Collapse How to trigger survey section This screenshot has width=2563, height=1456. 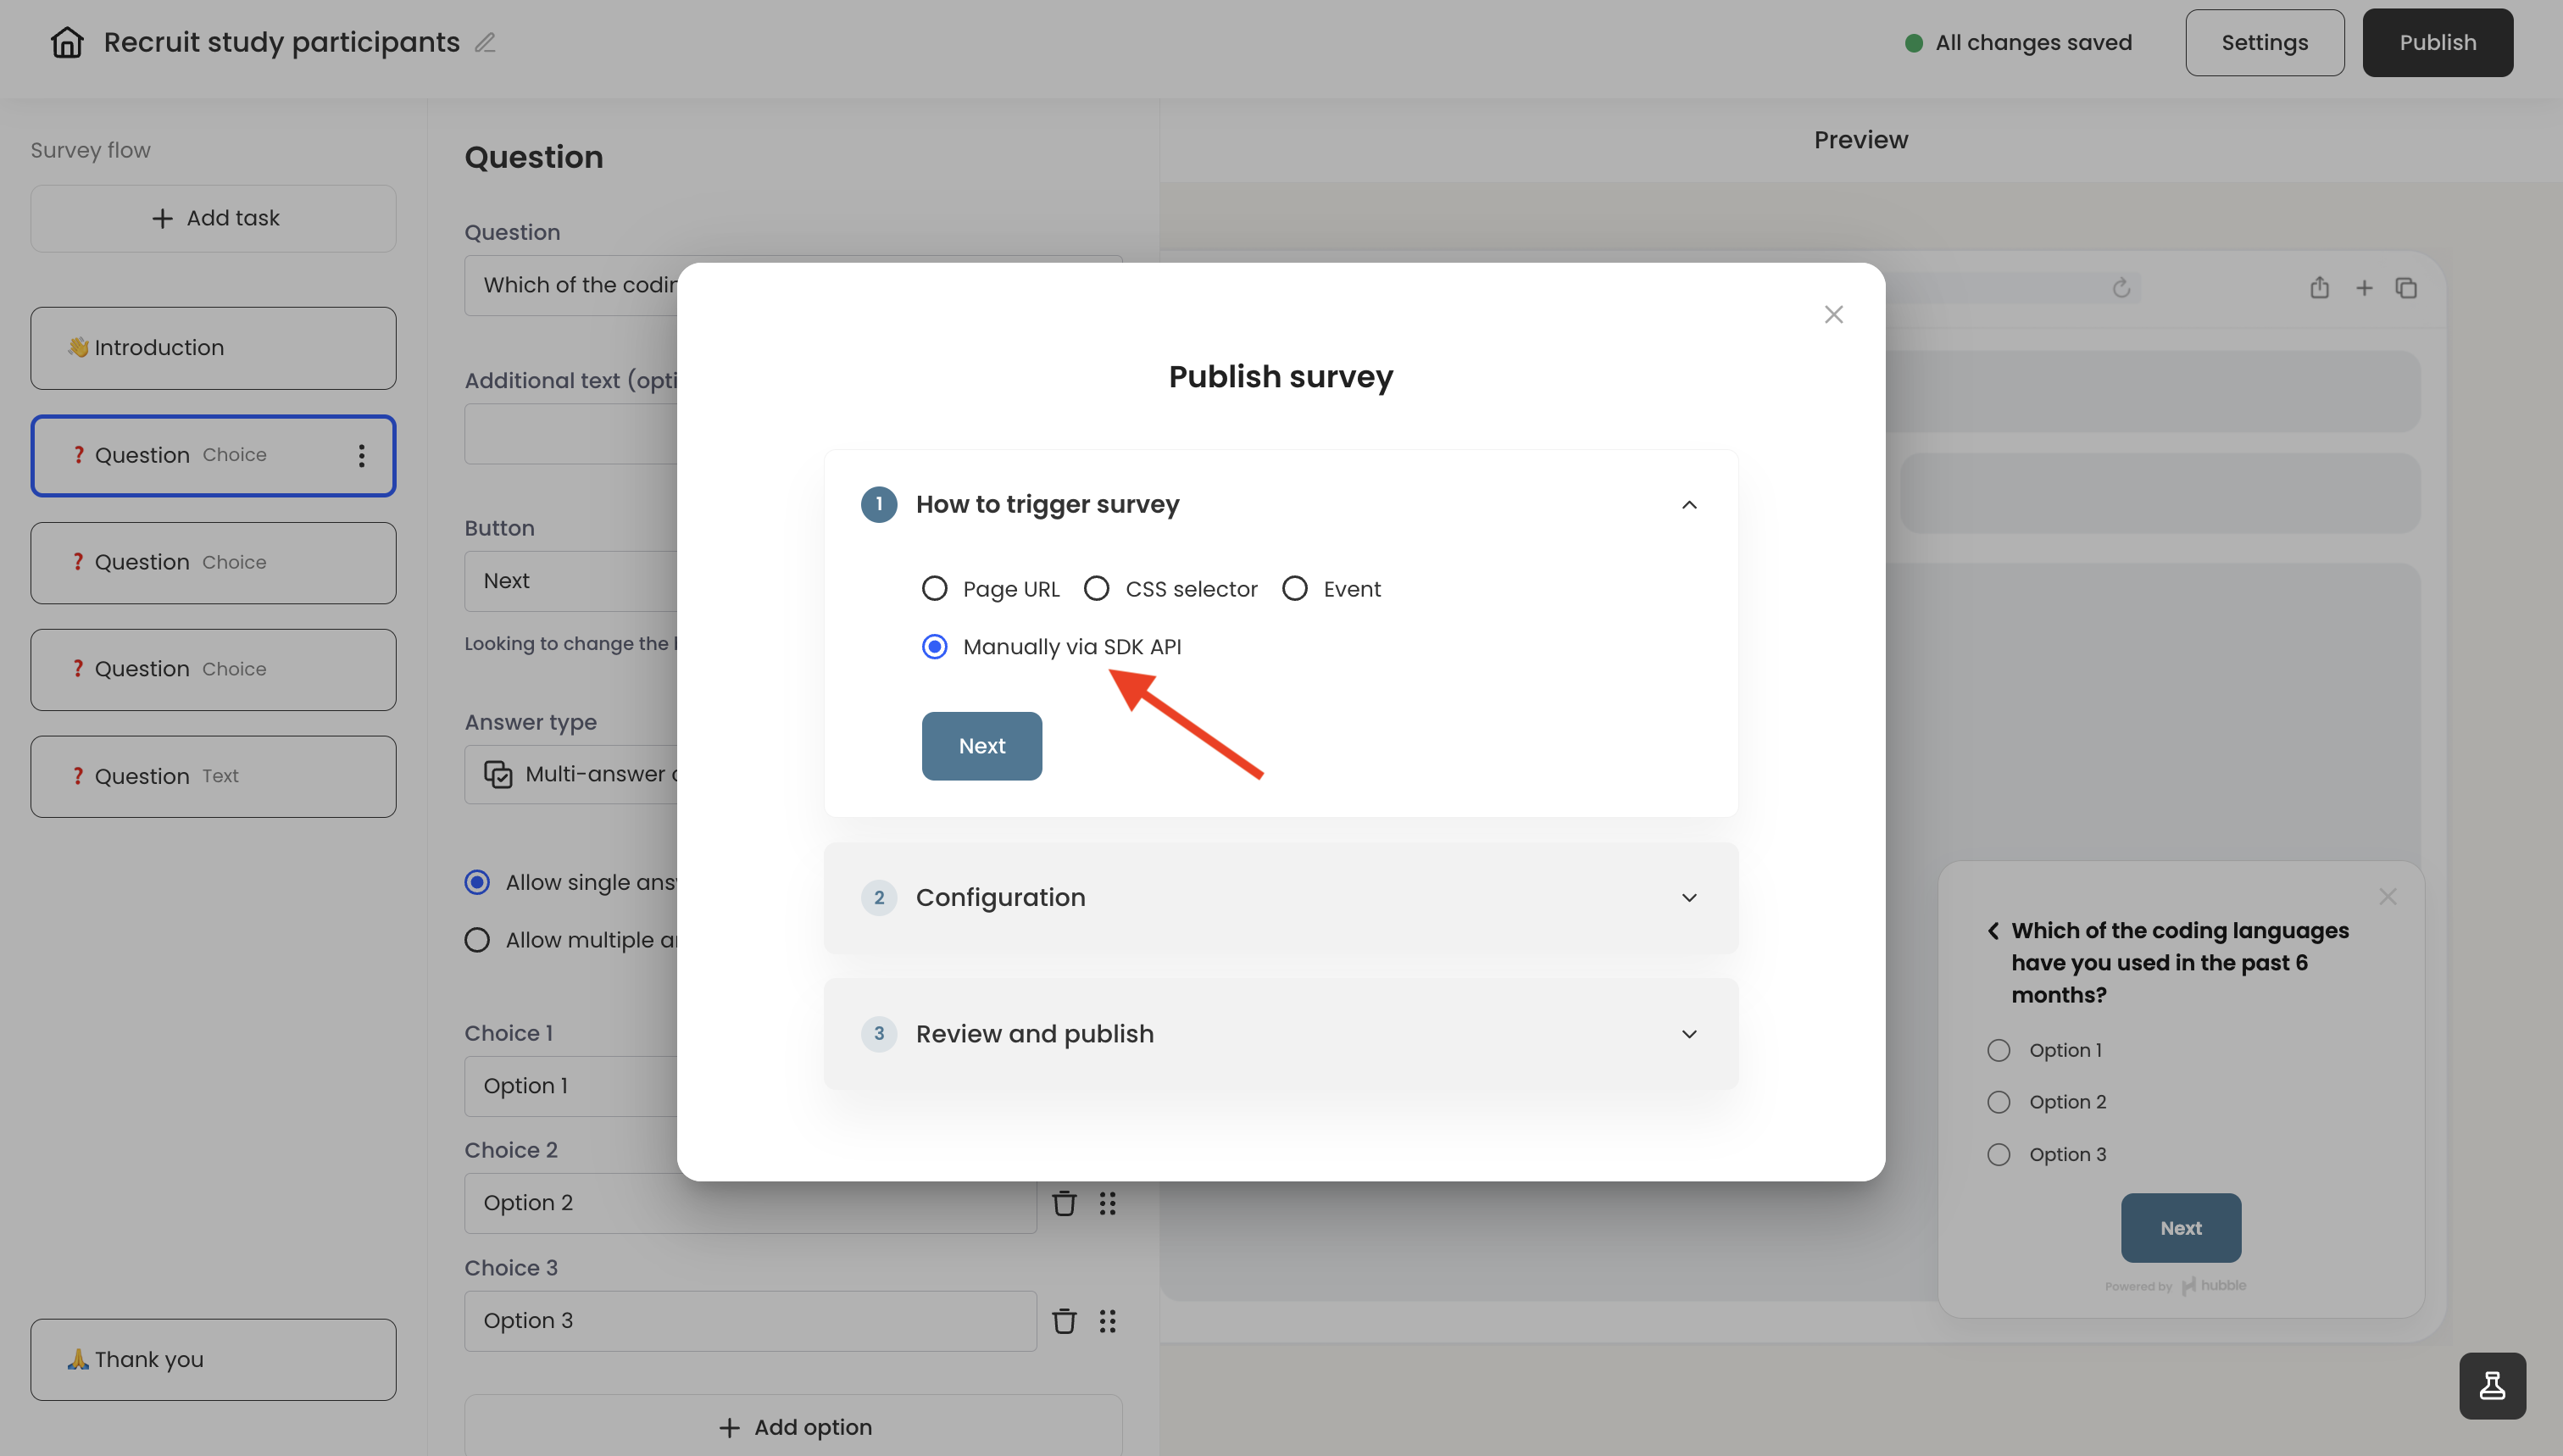[x=1689, y=505]
